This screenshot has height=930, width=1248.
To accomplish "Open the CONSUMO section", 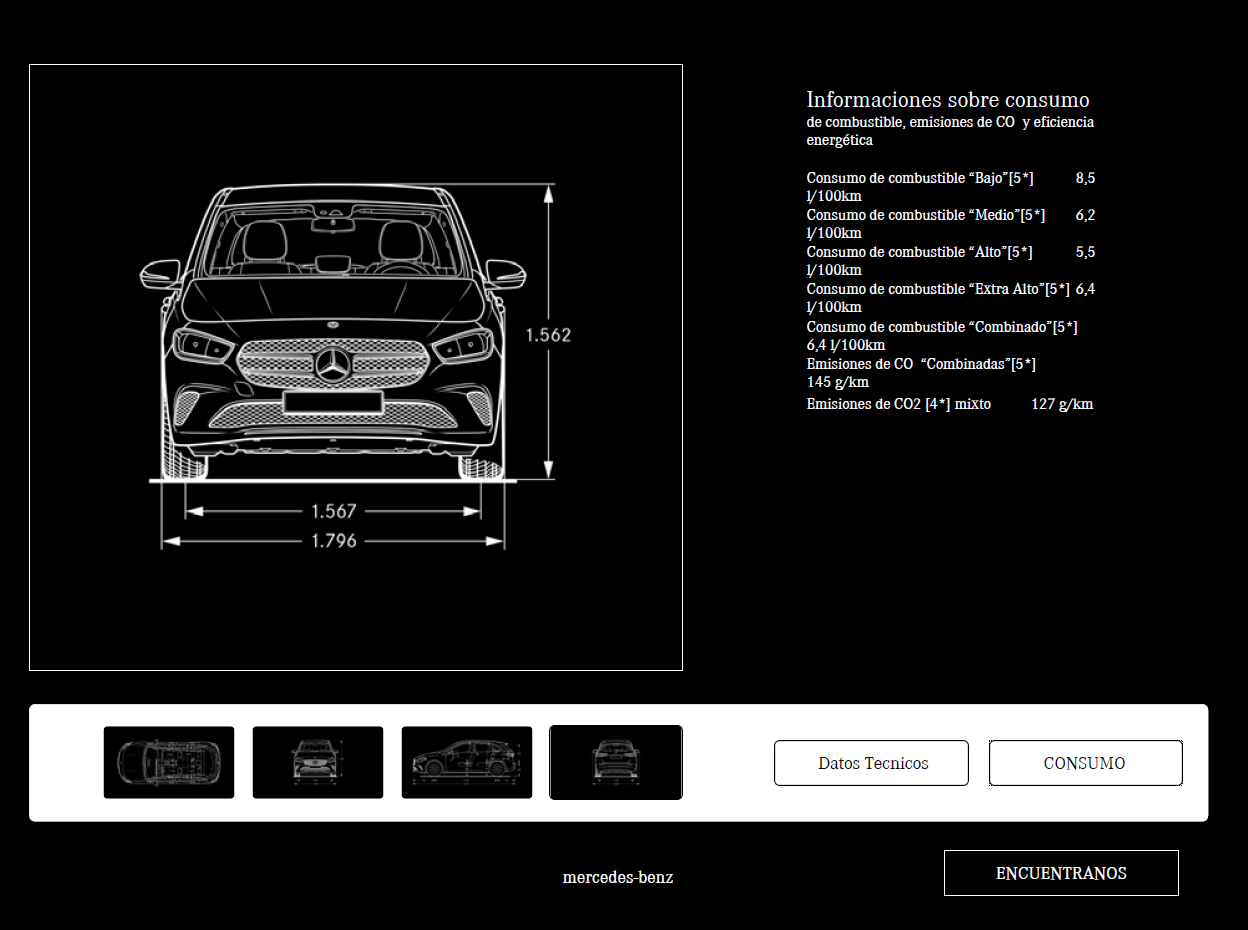I will pos(1086,763).
